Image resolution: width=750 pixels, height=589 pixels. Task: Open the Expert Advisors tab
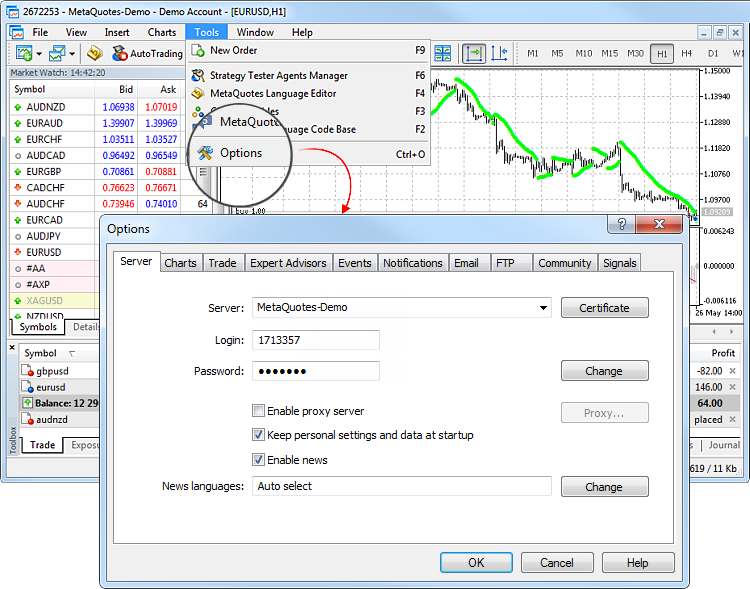pyautogui.click(x=288, y=263)
